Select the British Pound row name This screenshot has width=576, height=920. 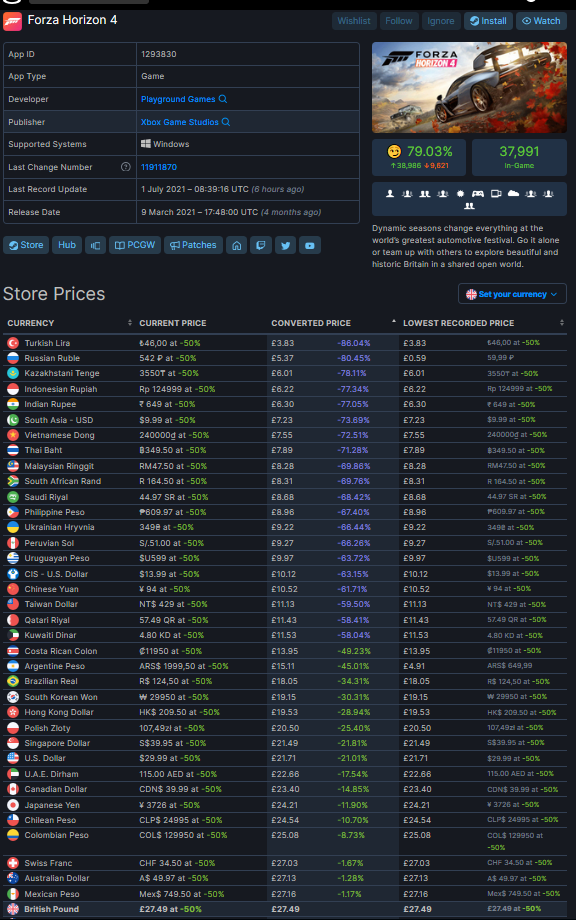tap(51, 909)
